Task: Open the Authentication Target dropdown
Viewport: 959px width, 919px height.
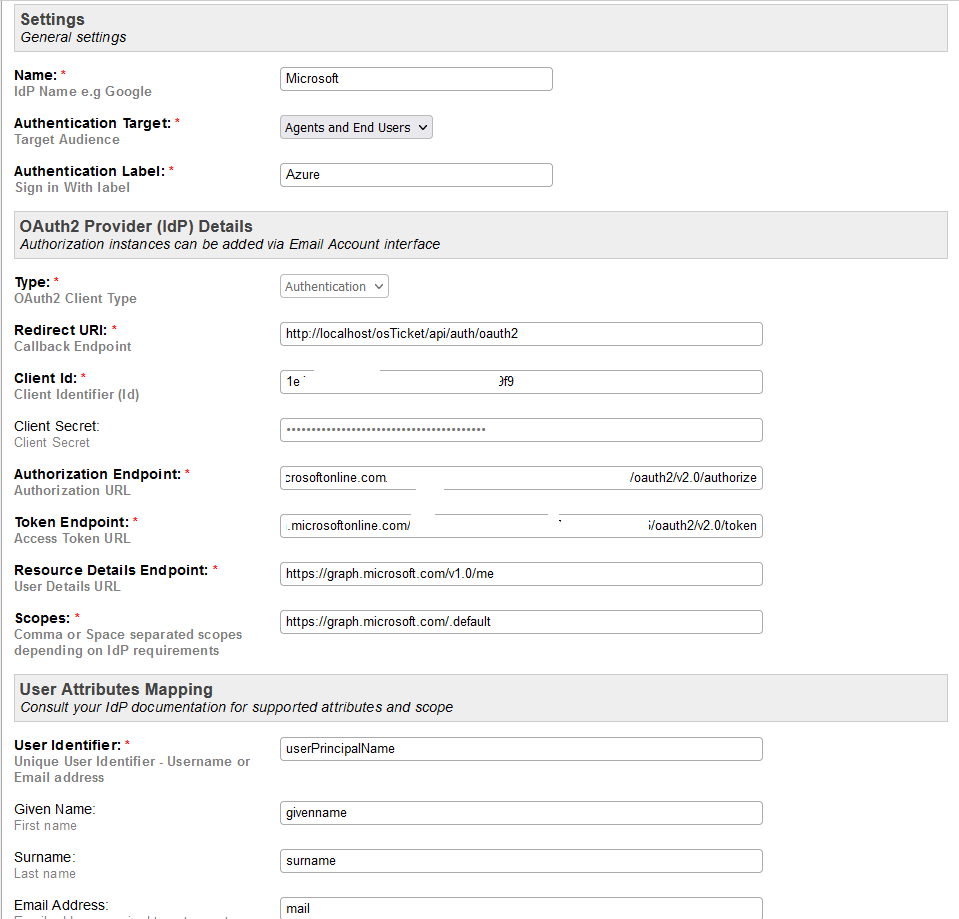Action: [356, 127]
